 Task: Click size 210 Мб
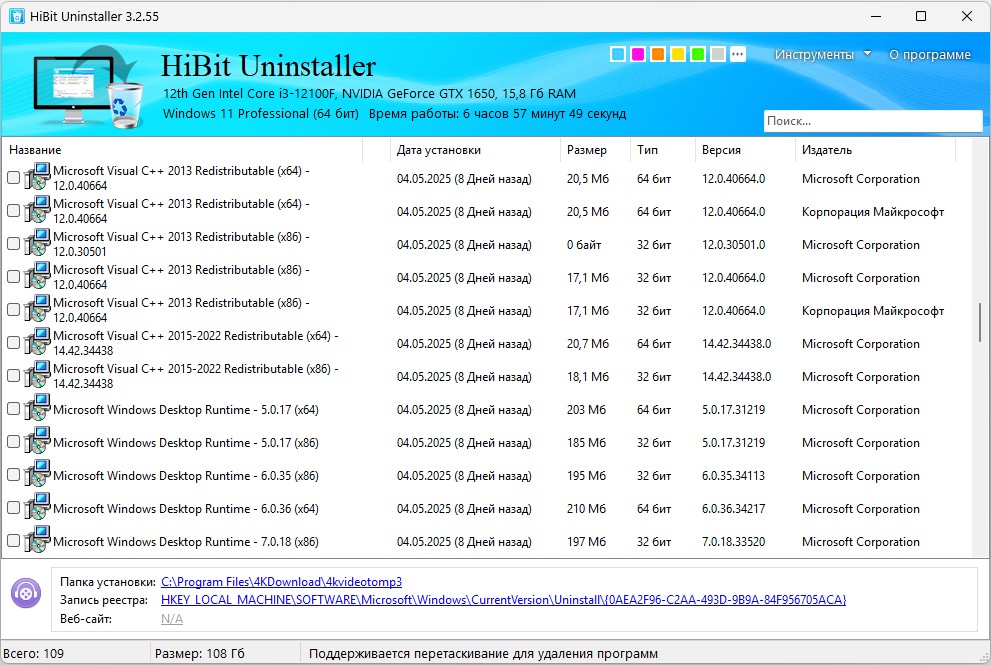(x=586, y=508)
